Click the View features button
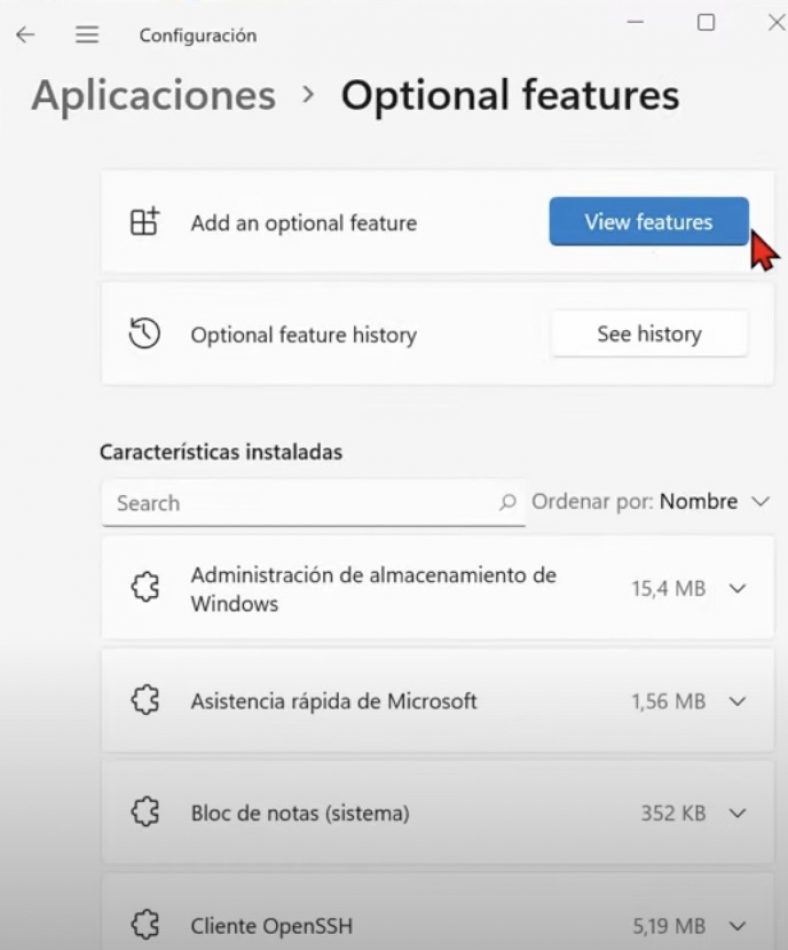 point(648,222)
